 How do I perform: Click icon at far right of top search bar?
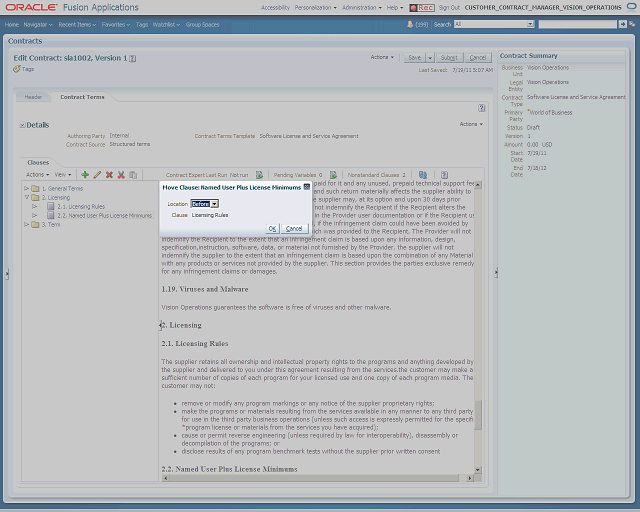(x=632, y=24)
